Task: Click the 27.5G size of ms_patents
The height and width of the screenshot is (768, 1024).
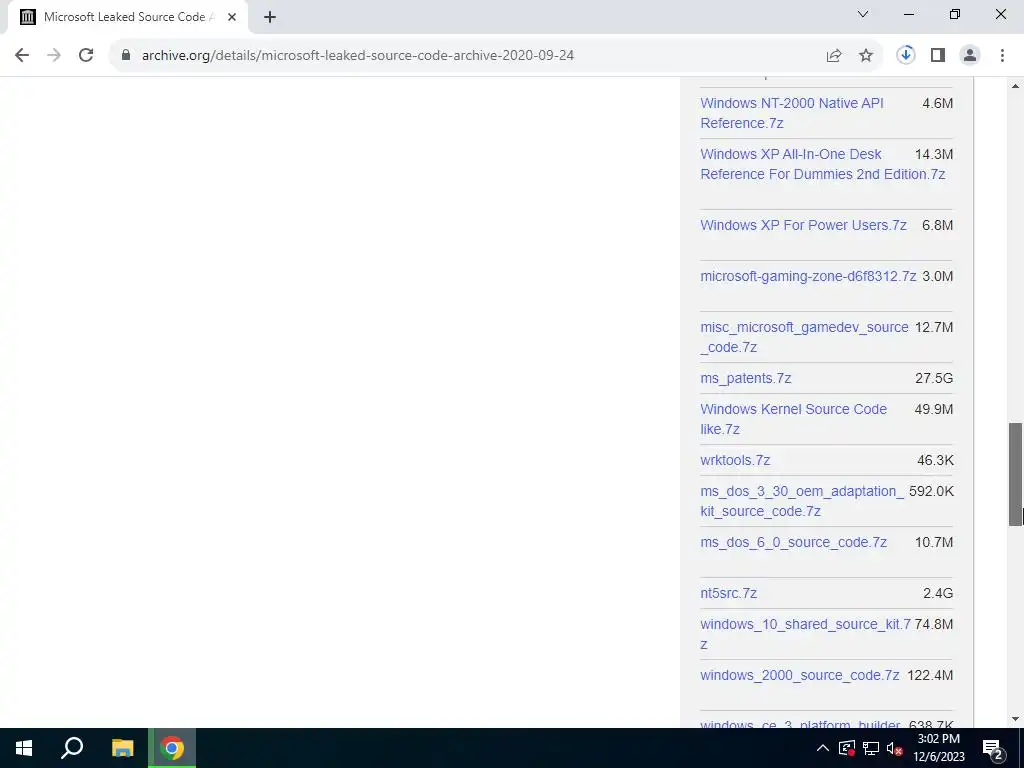Action: pos(934,378)
